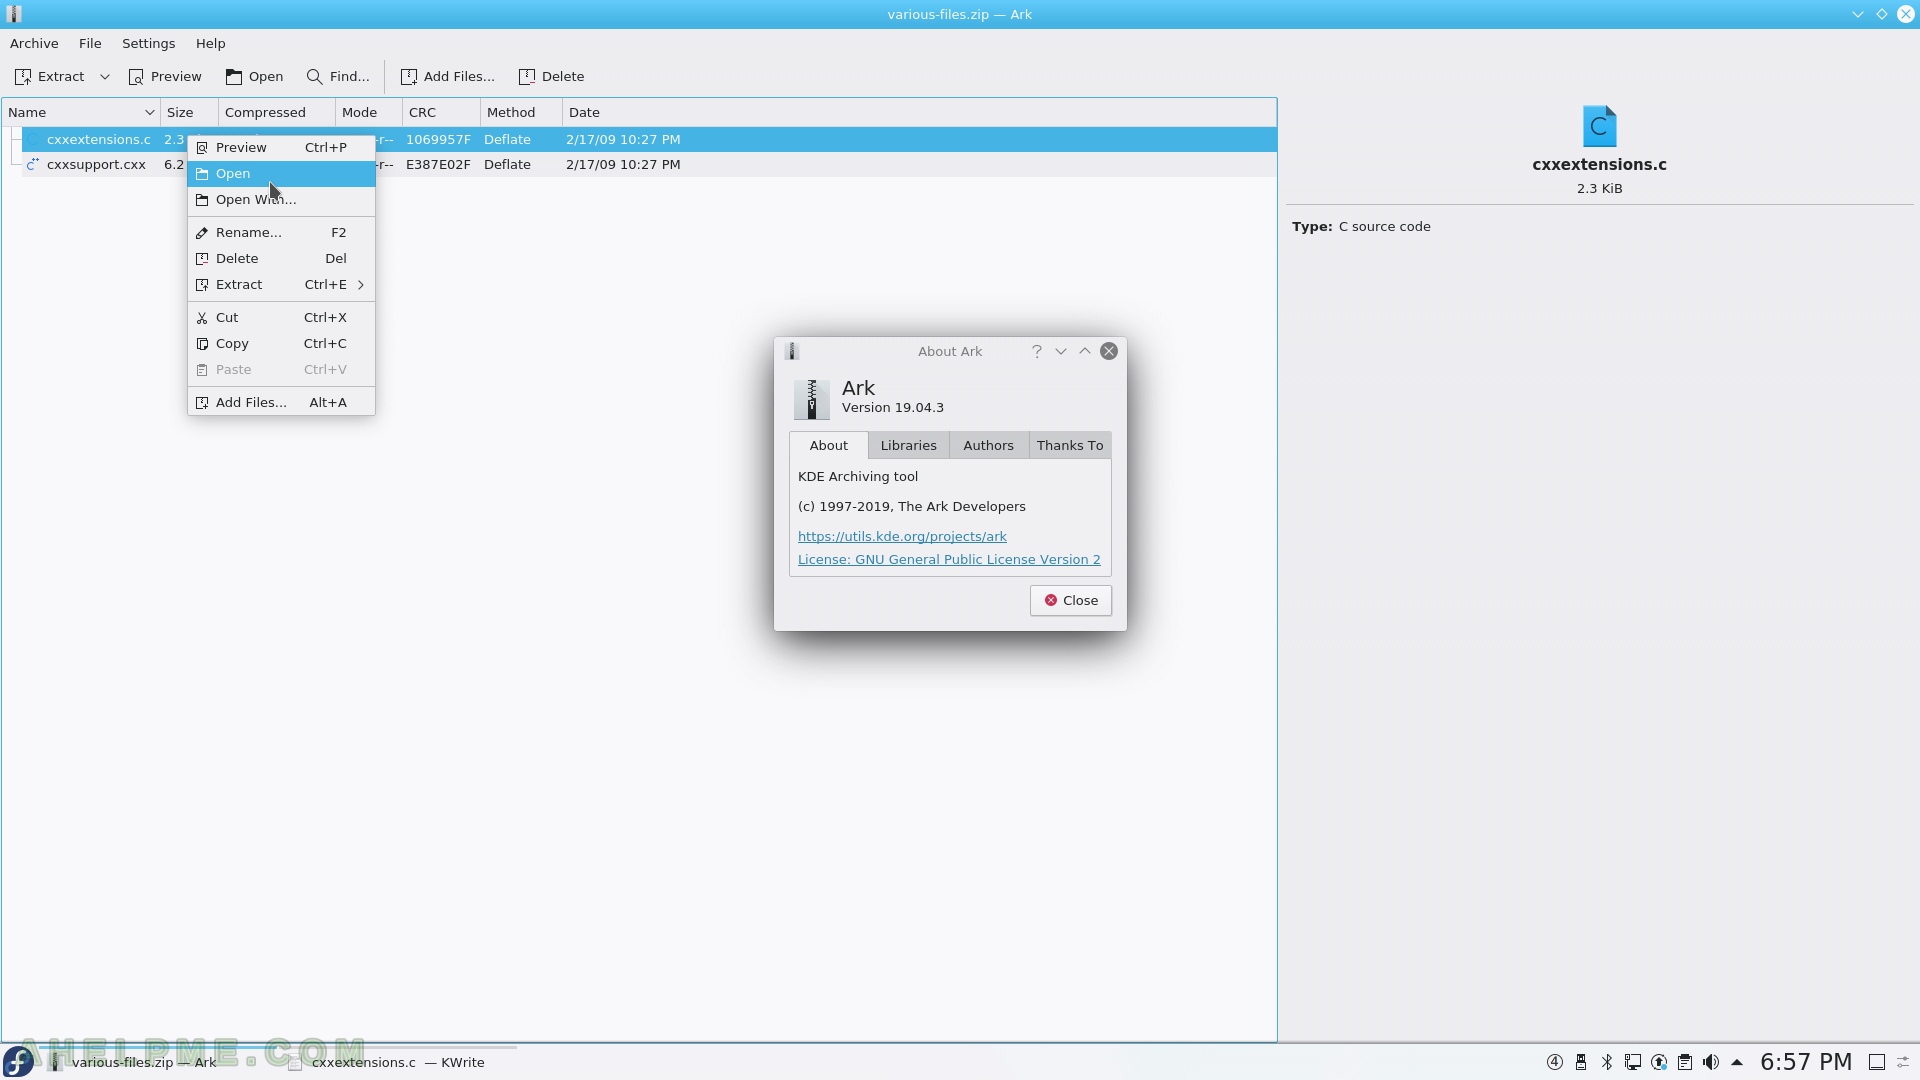Click the Delete toolbar icon
Image resolution: width=1920 pixels, height=1080 pixels.
[x=527, y=77]
